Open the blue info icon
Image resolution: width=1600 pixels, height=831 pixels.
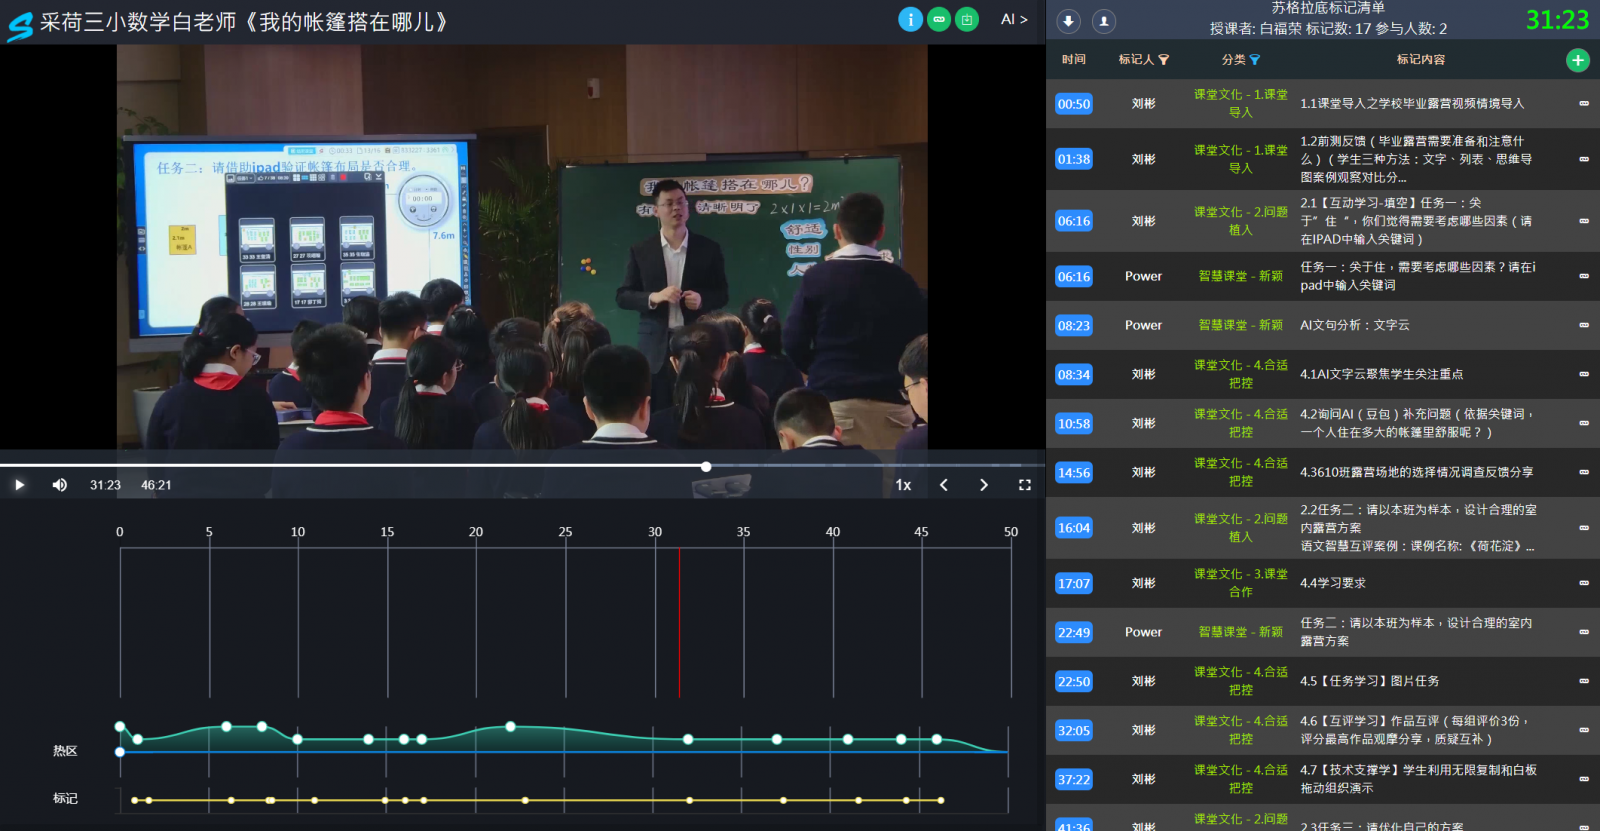(910, 19)
